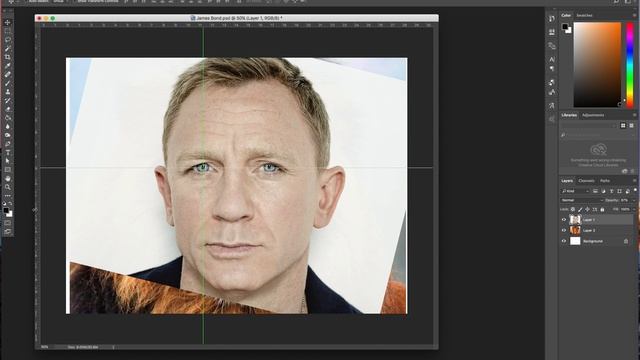
Task: Select the Move tool
Action: pyautogui.click(x=8, y=22)
